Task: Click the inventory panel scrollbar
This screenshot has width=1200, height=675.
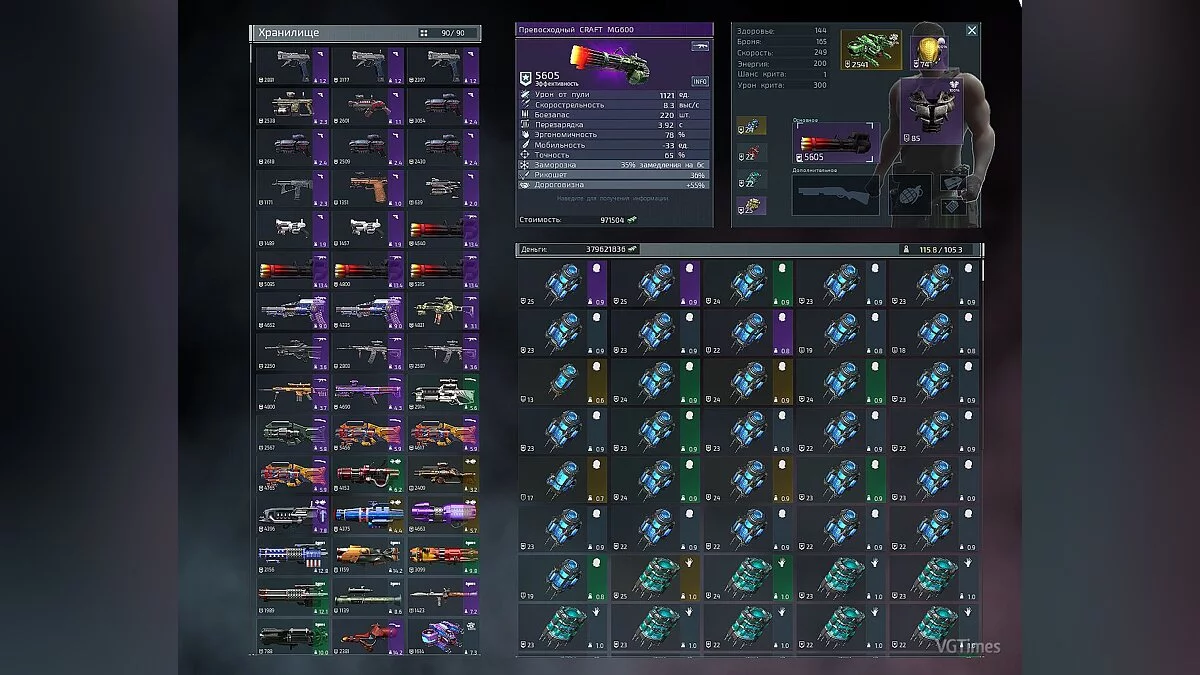Action: [x=983, y=270]
